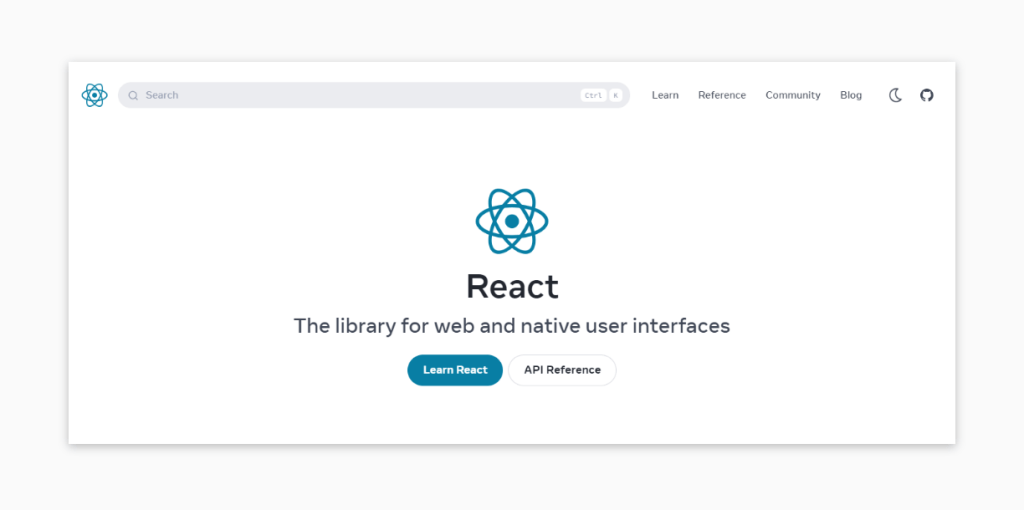This screenshot has width=1024, height=510.
Task: Open the Blog nav link
Action: click(851, 95)
